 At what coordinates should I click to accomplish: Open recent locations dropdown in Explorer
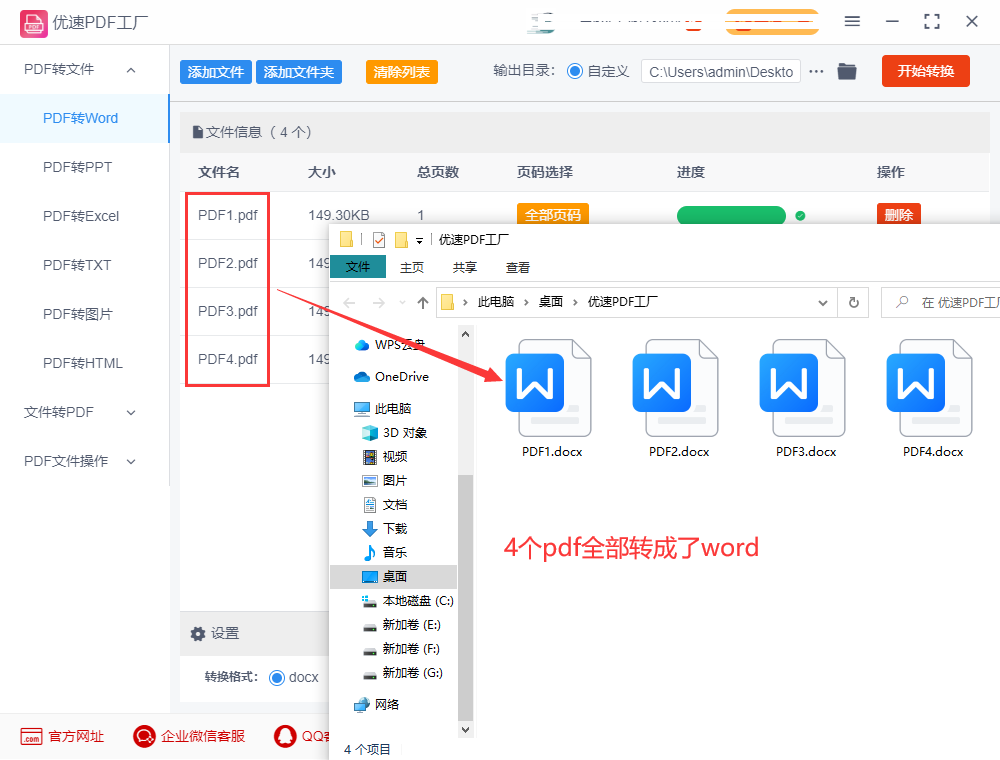pos(402,303)
